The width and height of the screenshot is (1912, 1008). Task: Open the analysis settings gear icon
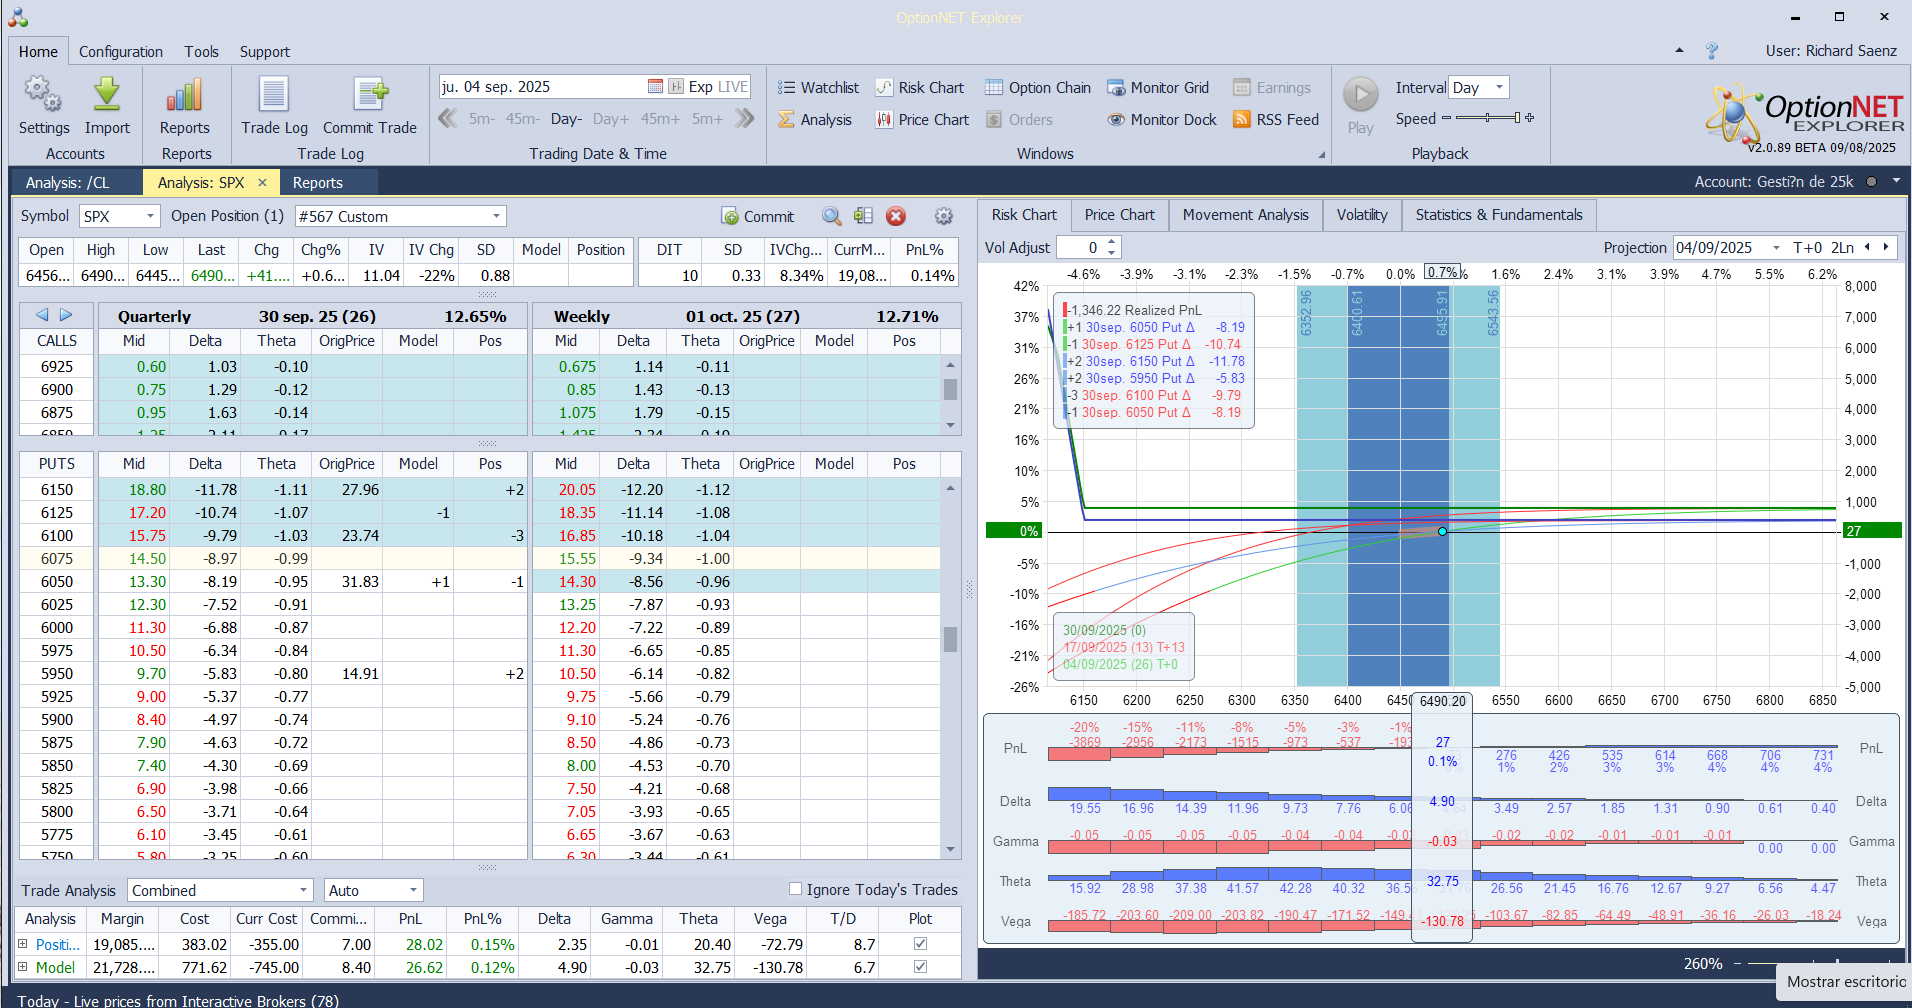(x=943, y=216)
